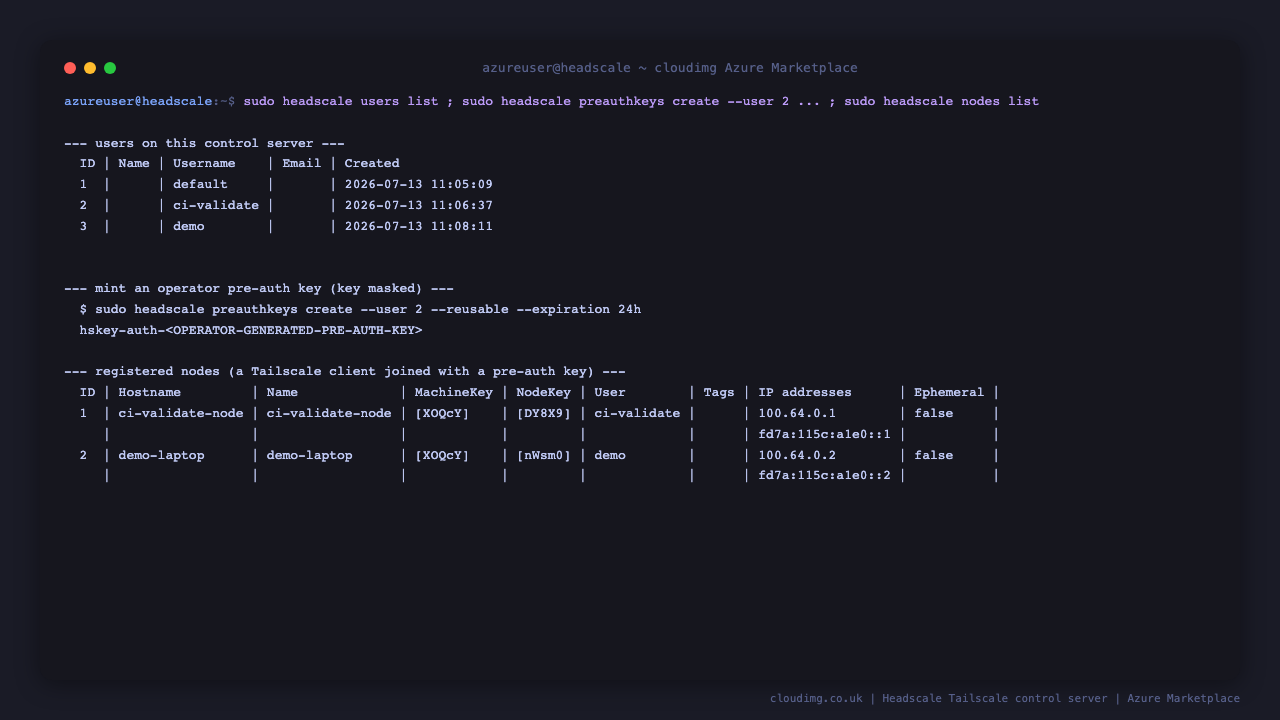Click the MachineKey '[XOQcY]' in the demo-laptop row
The height and width of the screenshot is (720, 1280).
click(x=442, y=455)
